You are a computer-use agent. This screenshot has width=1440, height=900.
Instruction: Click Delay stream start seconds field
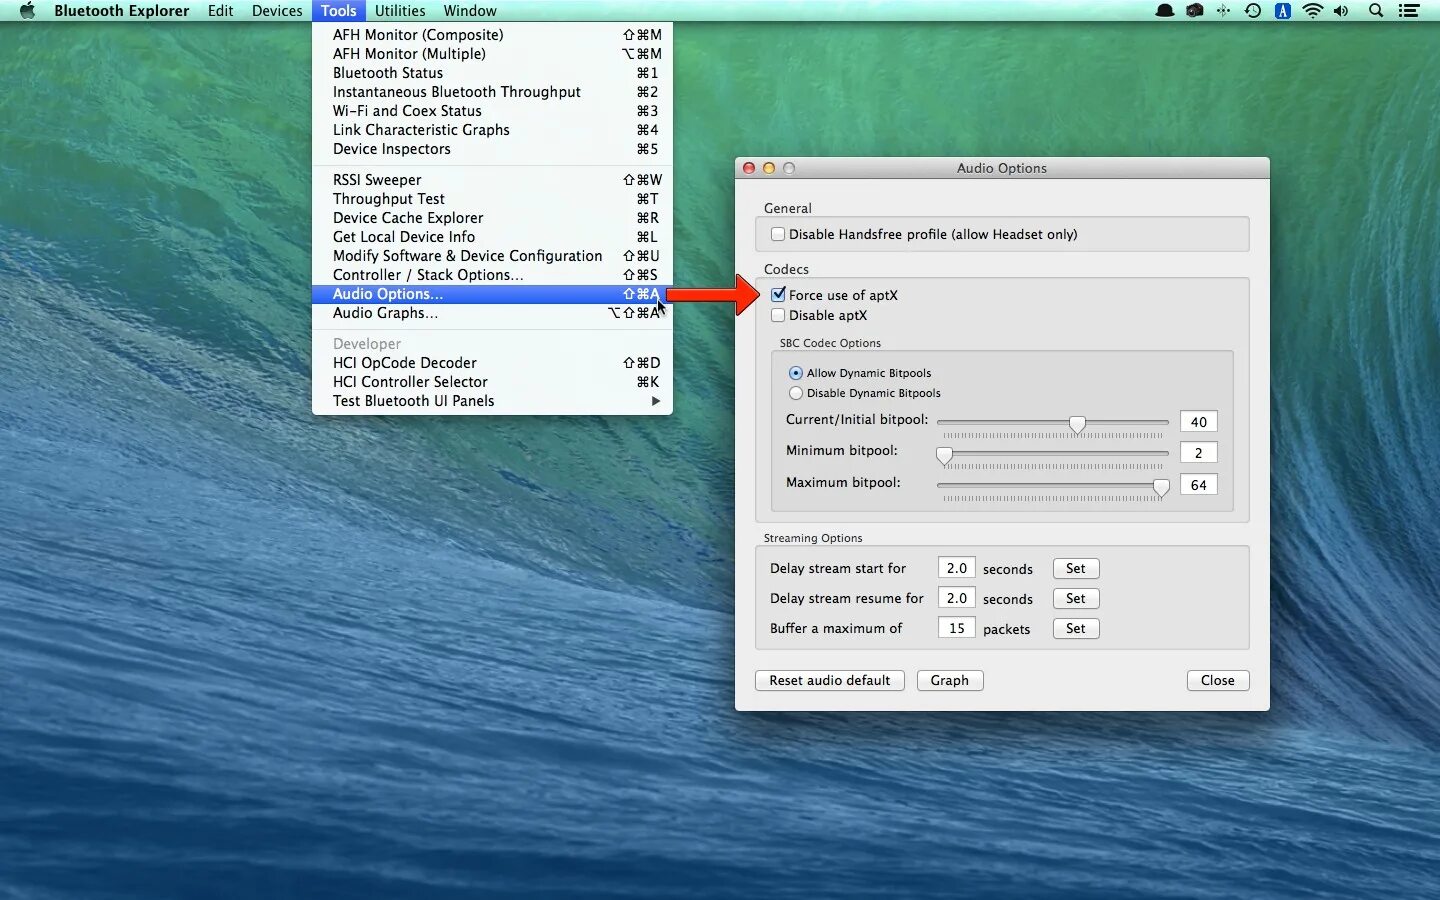click(957, 568)
